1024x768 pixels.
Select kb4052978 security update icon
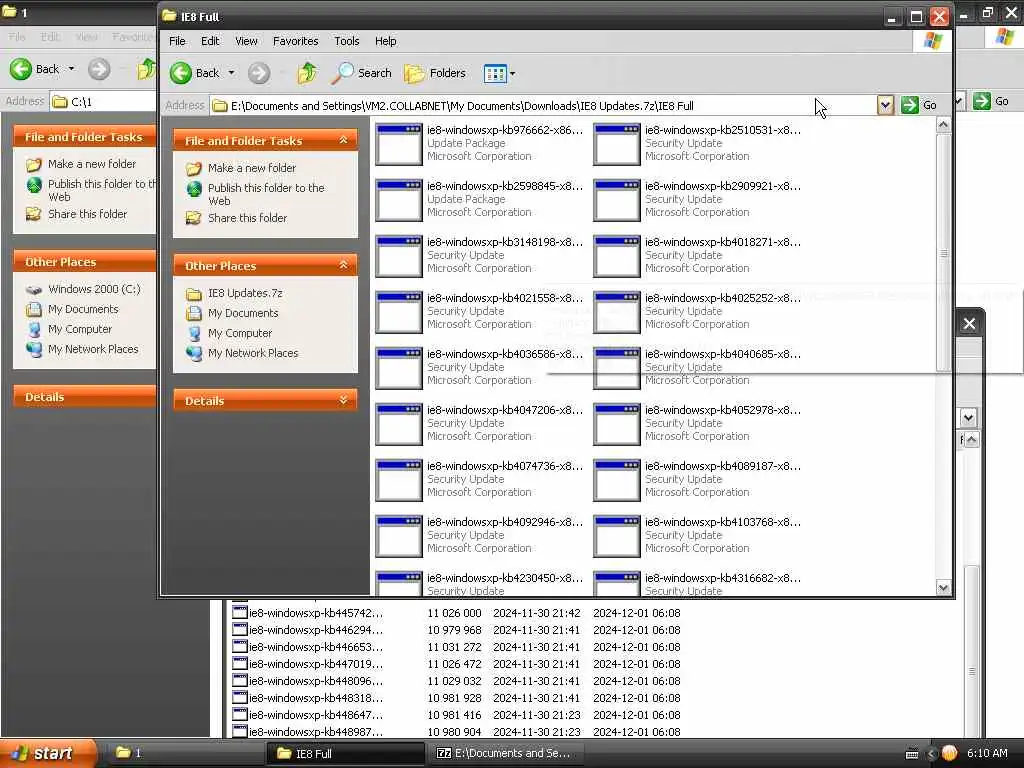616,424
